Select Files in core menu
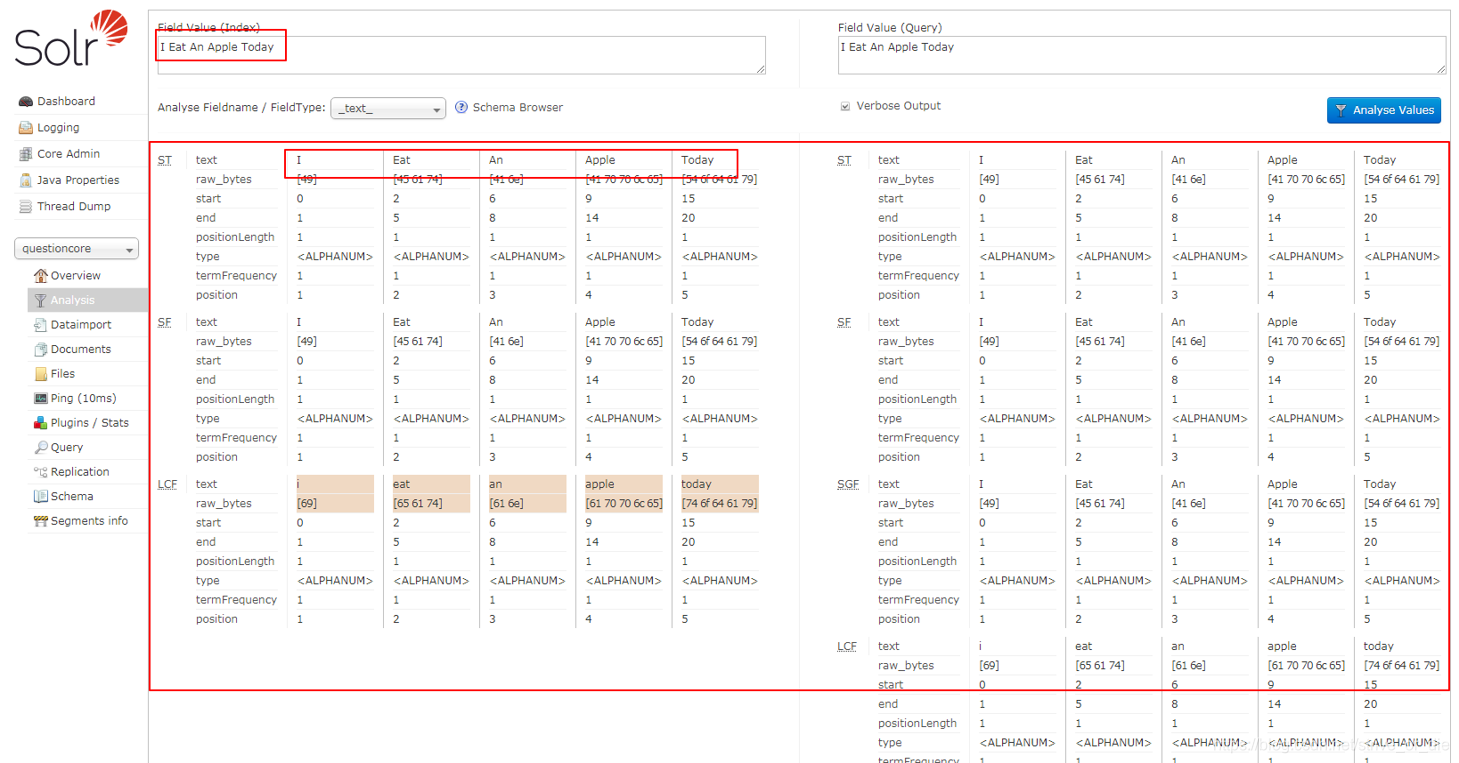The width and height of the screenshot is (1459, 763). tap(63, 374)
